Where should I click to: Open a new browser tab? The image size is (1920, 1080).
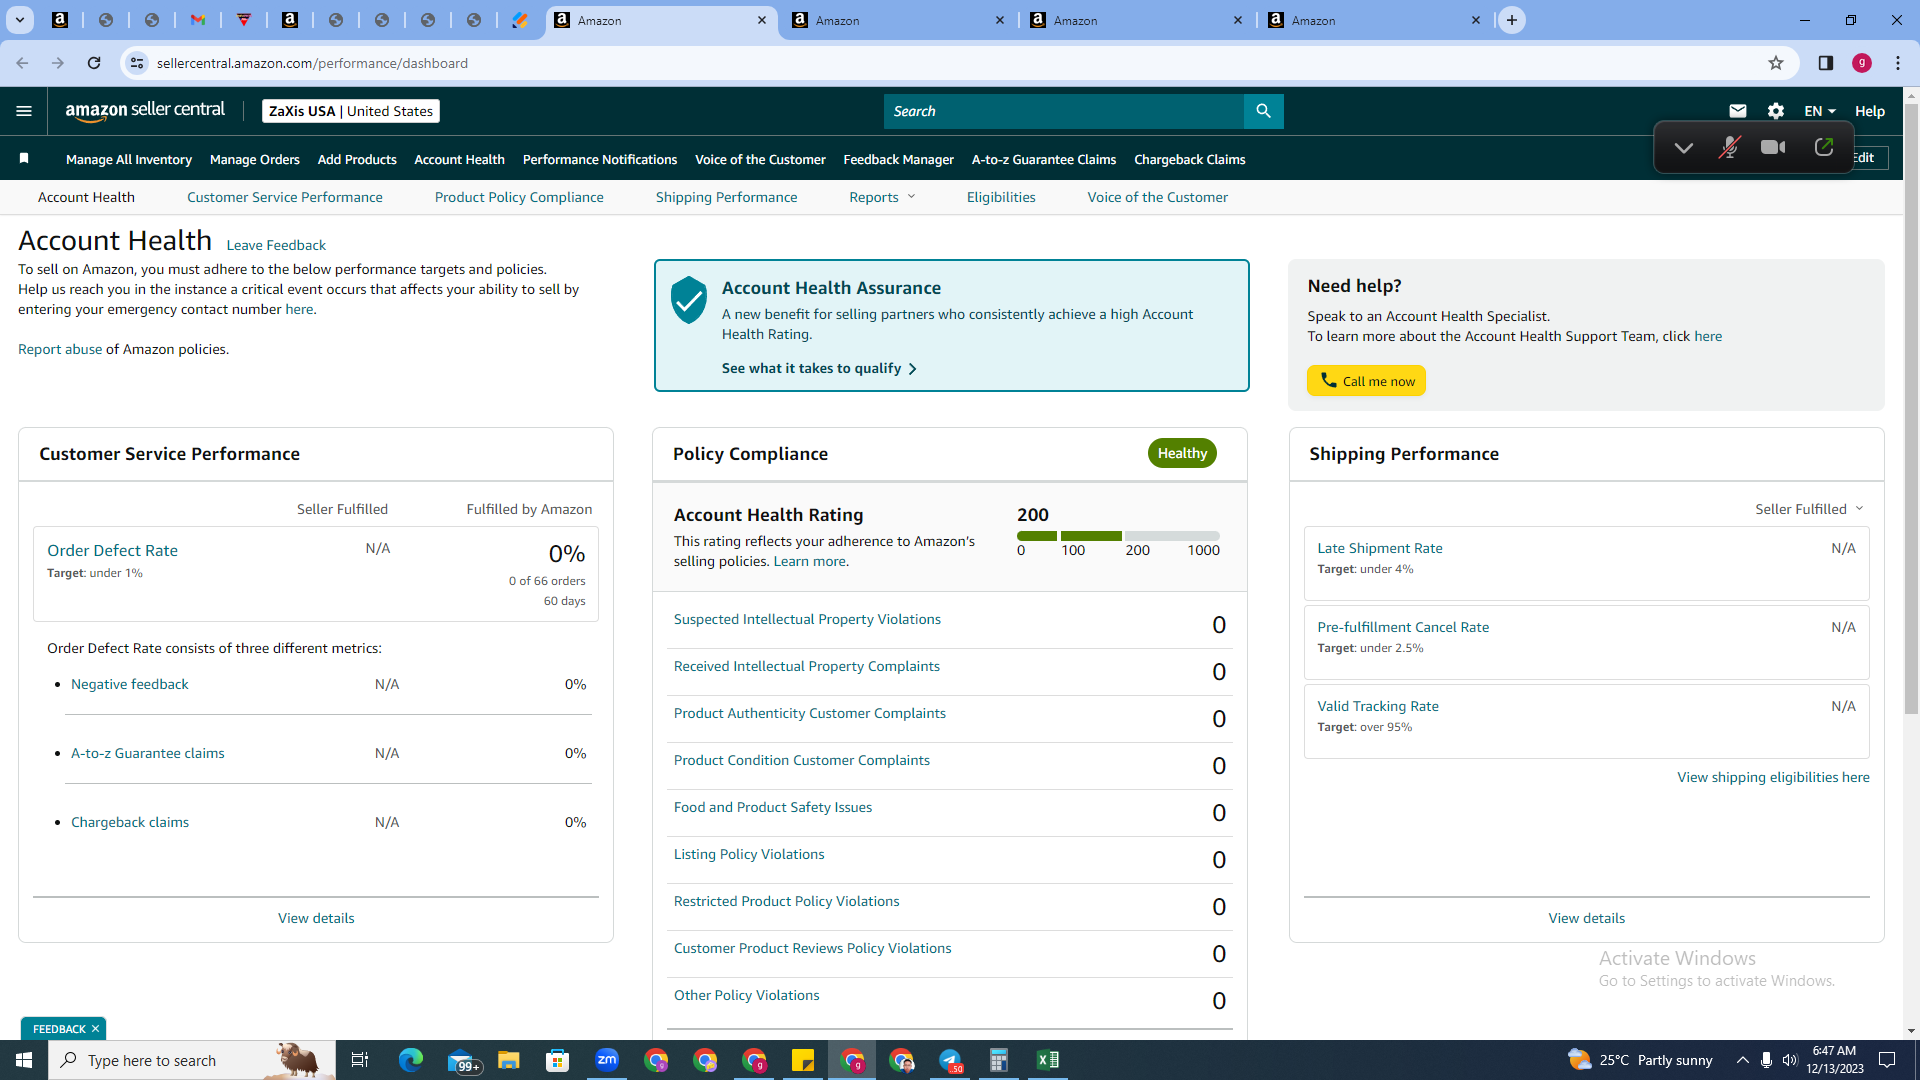1512,20
